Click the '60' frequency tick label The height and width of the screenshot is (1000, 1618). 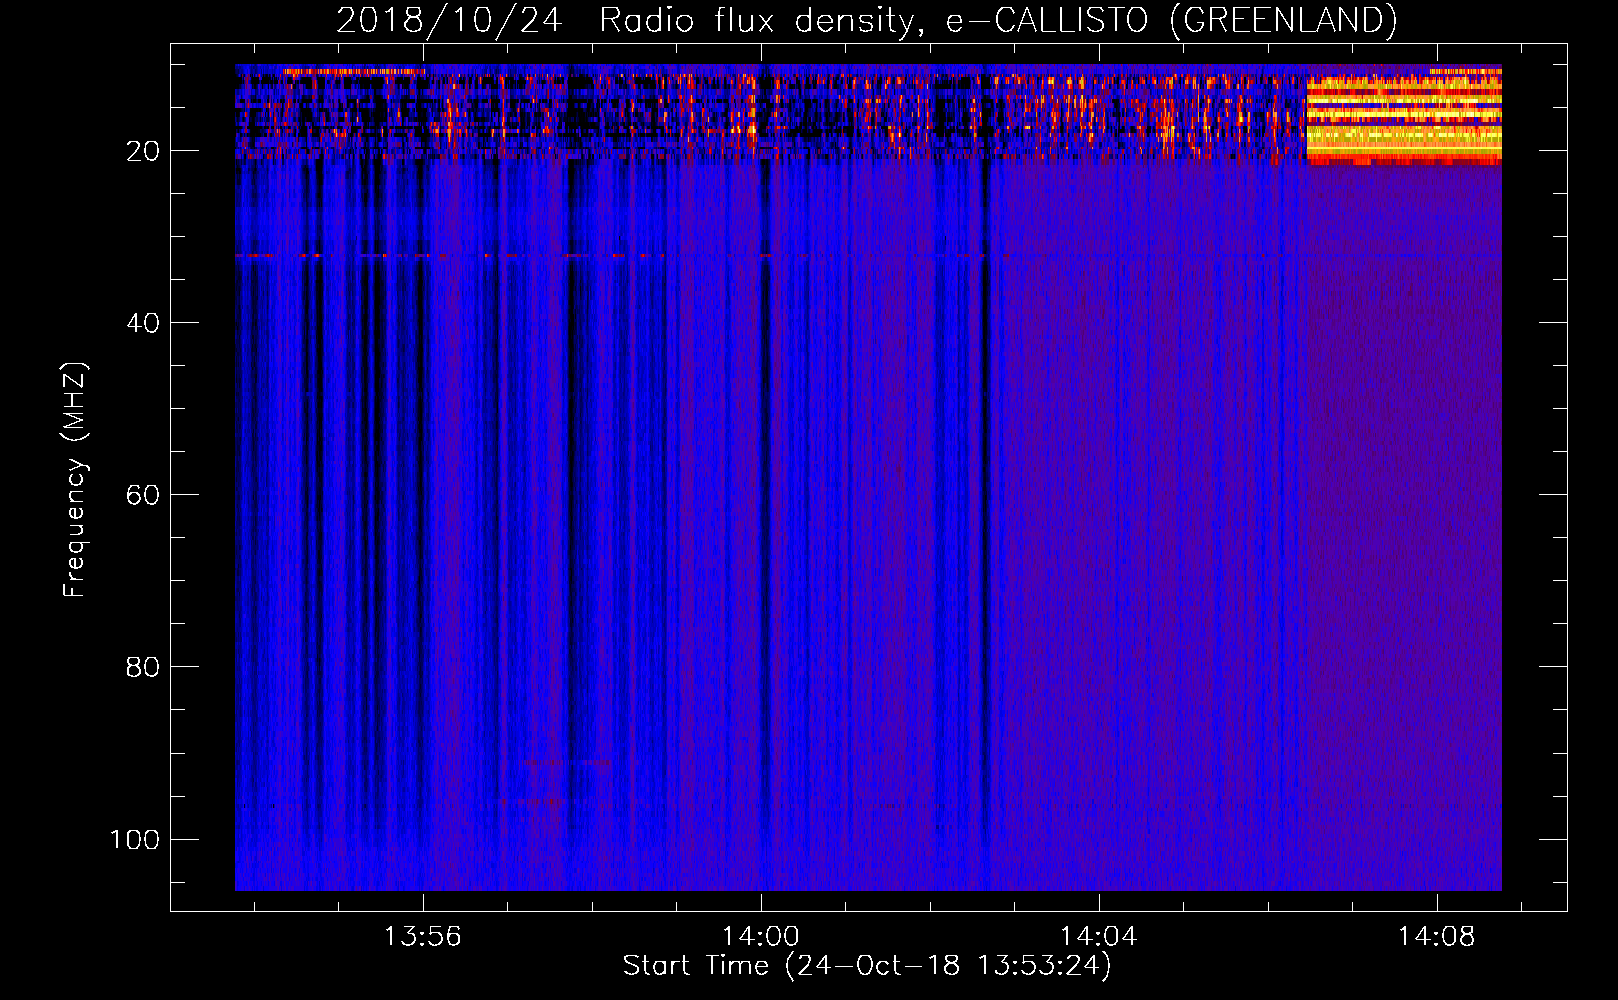click(x=143, y=495)
